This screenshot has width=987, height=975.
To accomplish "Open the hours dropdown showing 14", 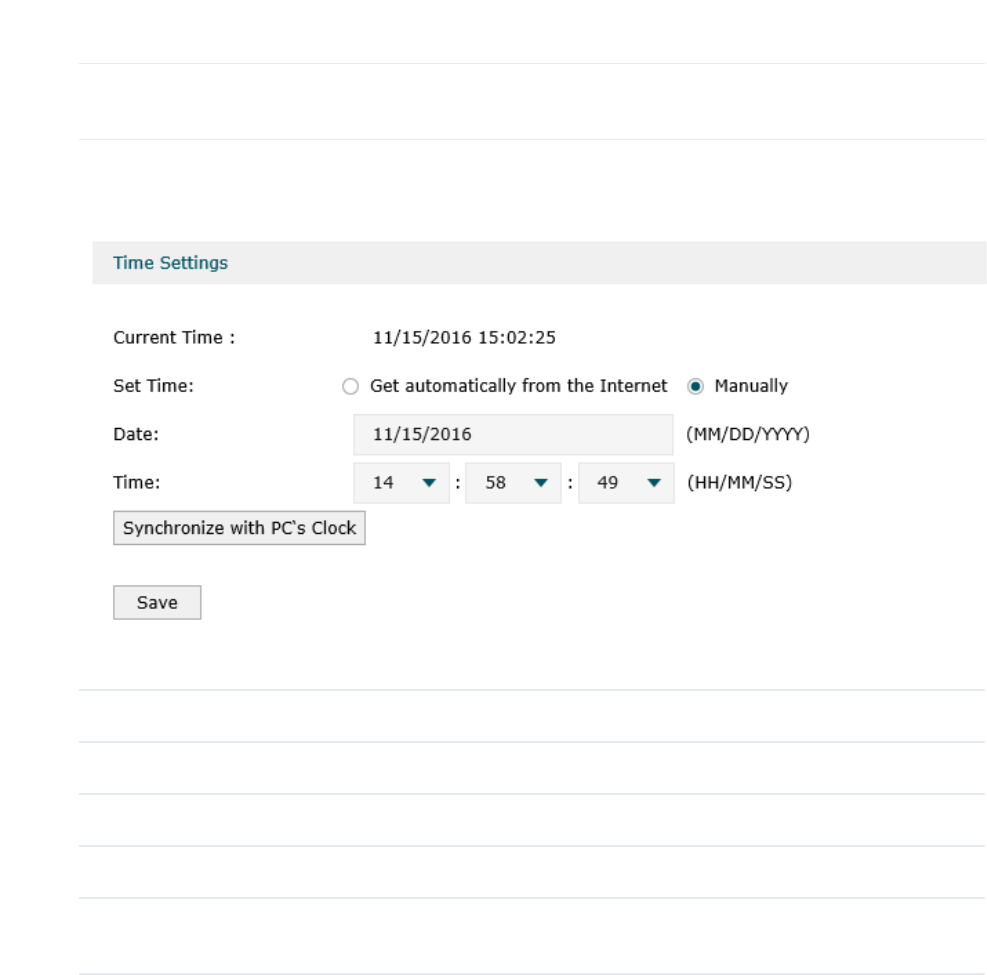I will tap(402, 483).
